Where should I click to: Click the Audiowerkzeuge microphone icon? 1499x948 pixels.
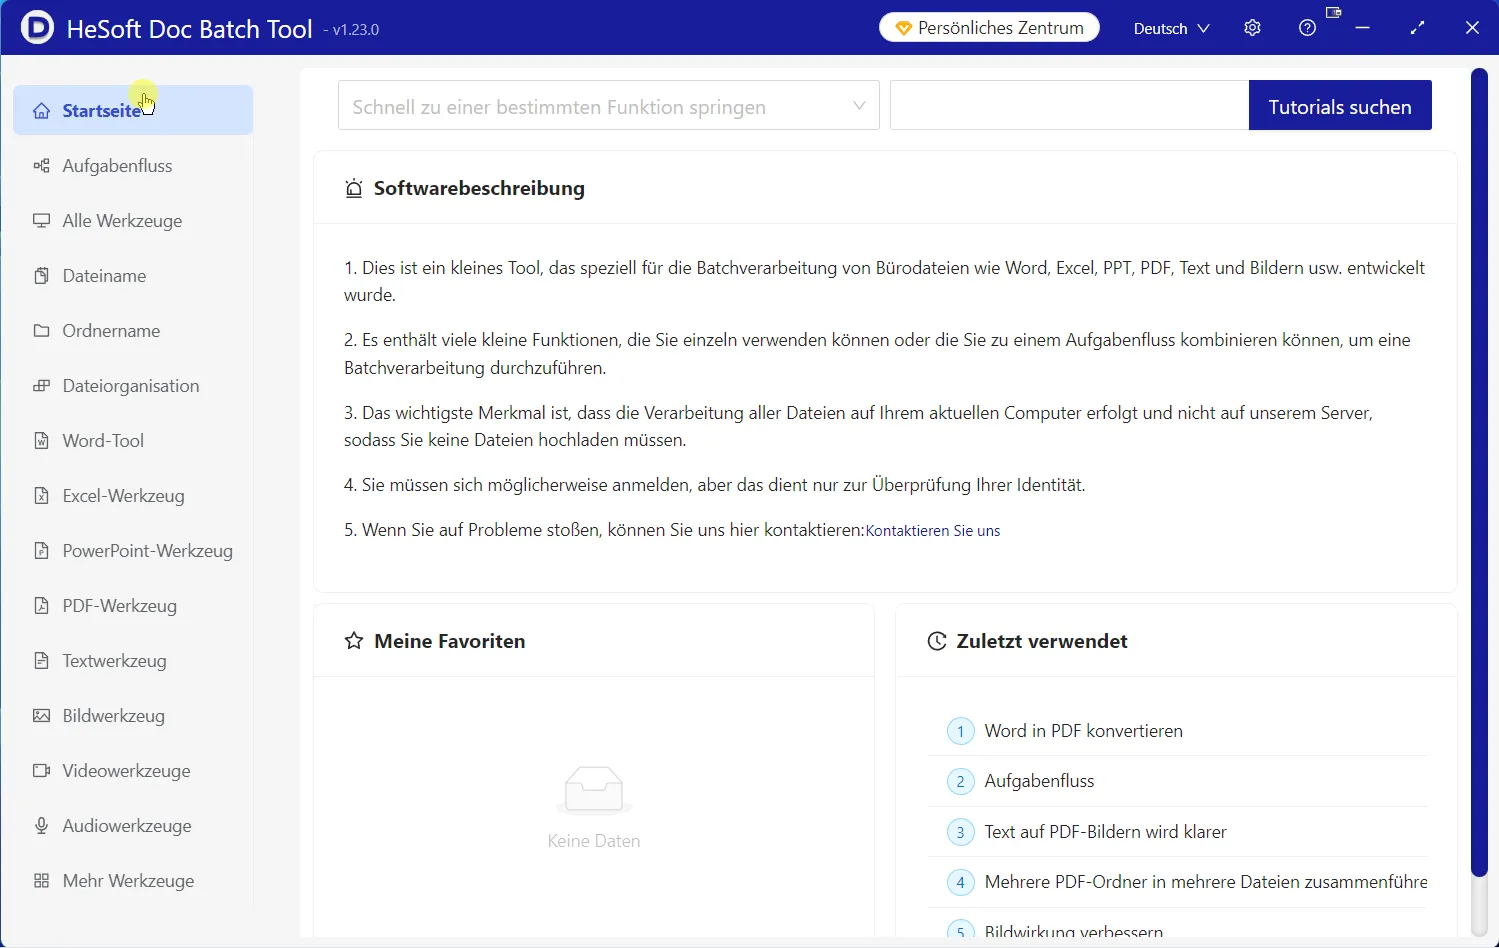[x=41, y=826]
